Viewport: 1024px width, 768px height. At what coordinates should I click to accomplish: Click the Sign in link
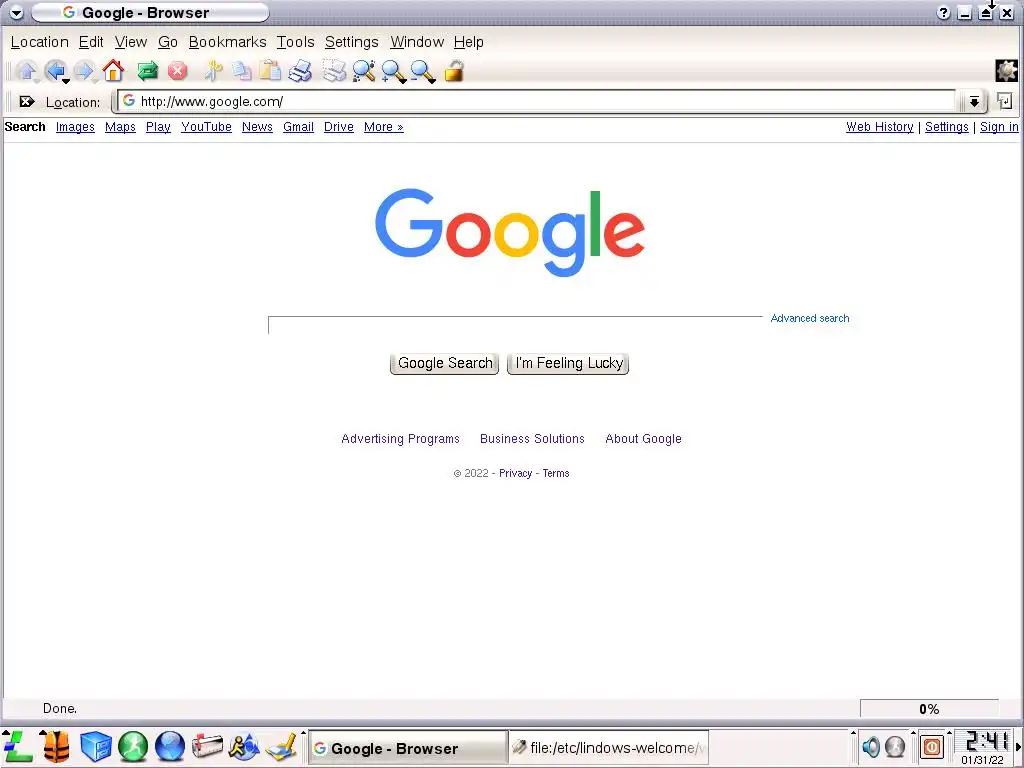coord(999,127)
